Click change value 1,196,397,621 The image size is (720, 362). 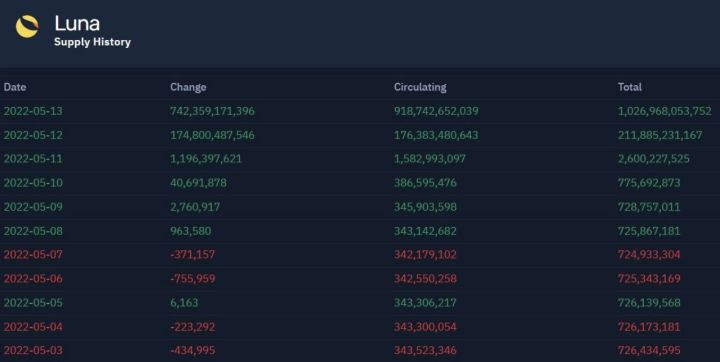pyautogui.click(x=206, y=159)
